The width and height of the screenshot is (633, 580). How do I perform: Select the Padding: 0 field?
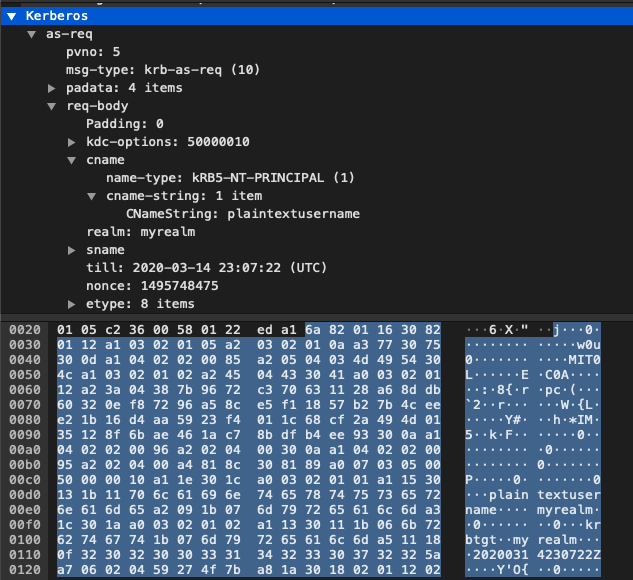coord(124,124)
